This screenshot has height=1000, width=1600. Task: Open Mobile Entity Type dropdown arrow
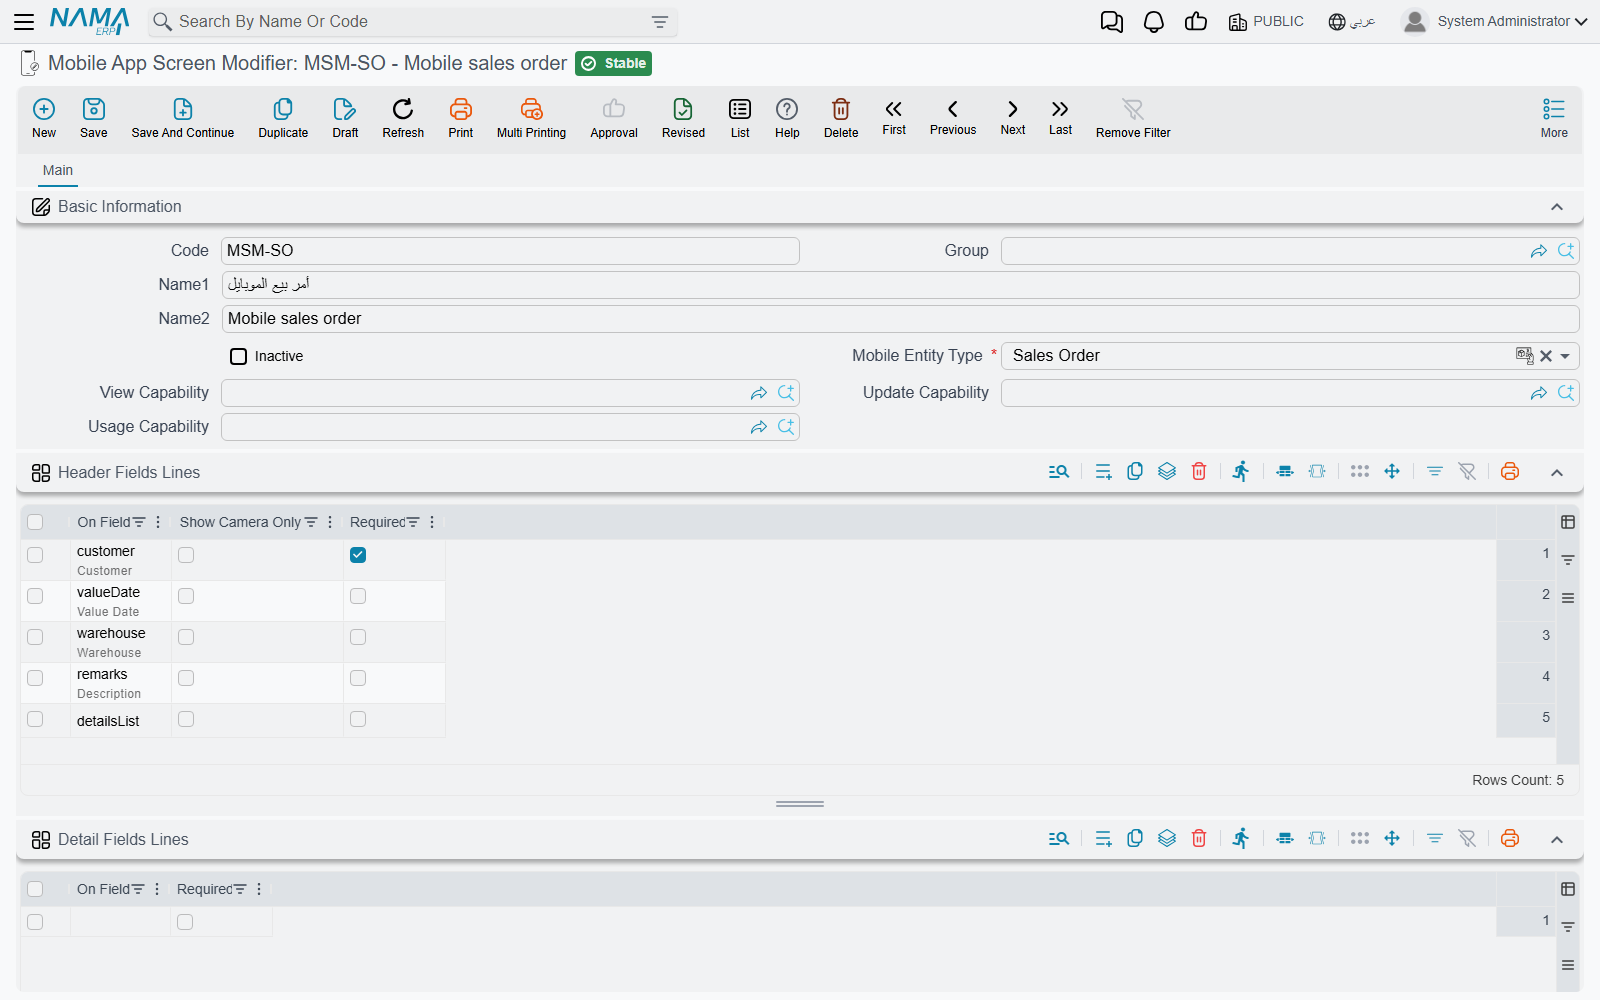[x=1565, y=356]
